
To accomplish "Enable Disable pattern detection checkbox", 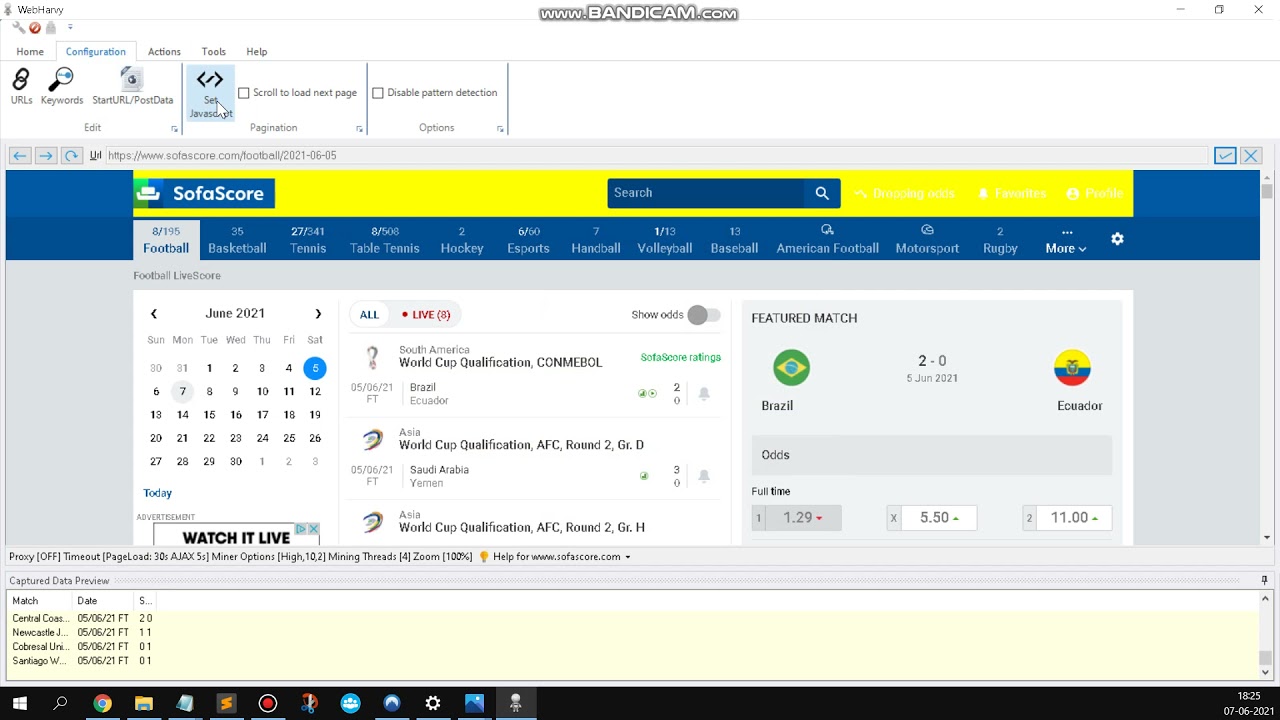I will click(x=378, y=93).
